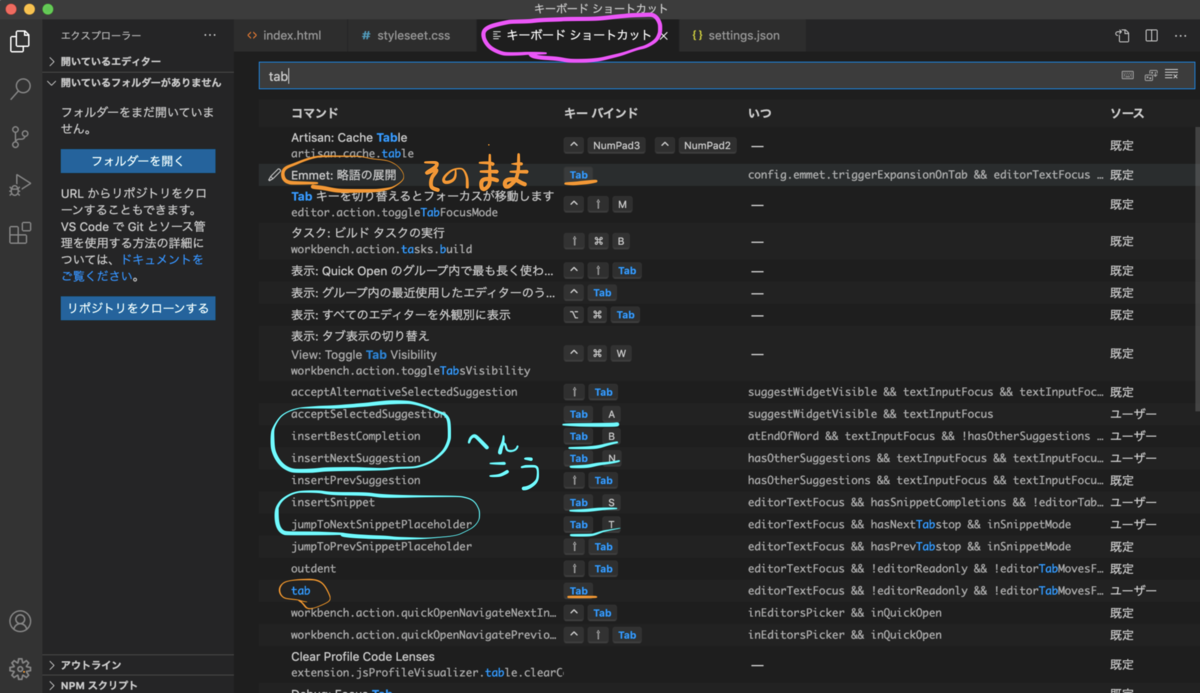Select the Emmet: 略語の展開 command
The image size is (1200, 693).
click(344, 175)
